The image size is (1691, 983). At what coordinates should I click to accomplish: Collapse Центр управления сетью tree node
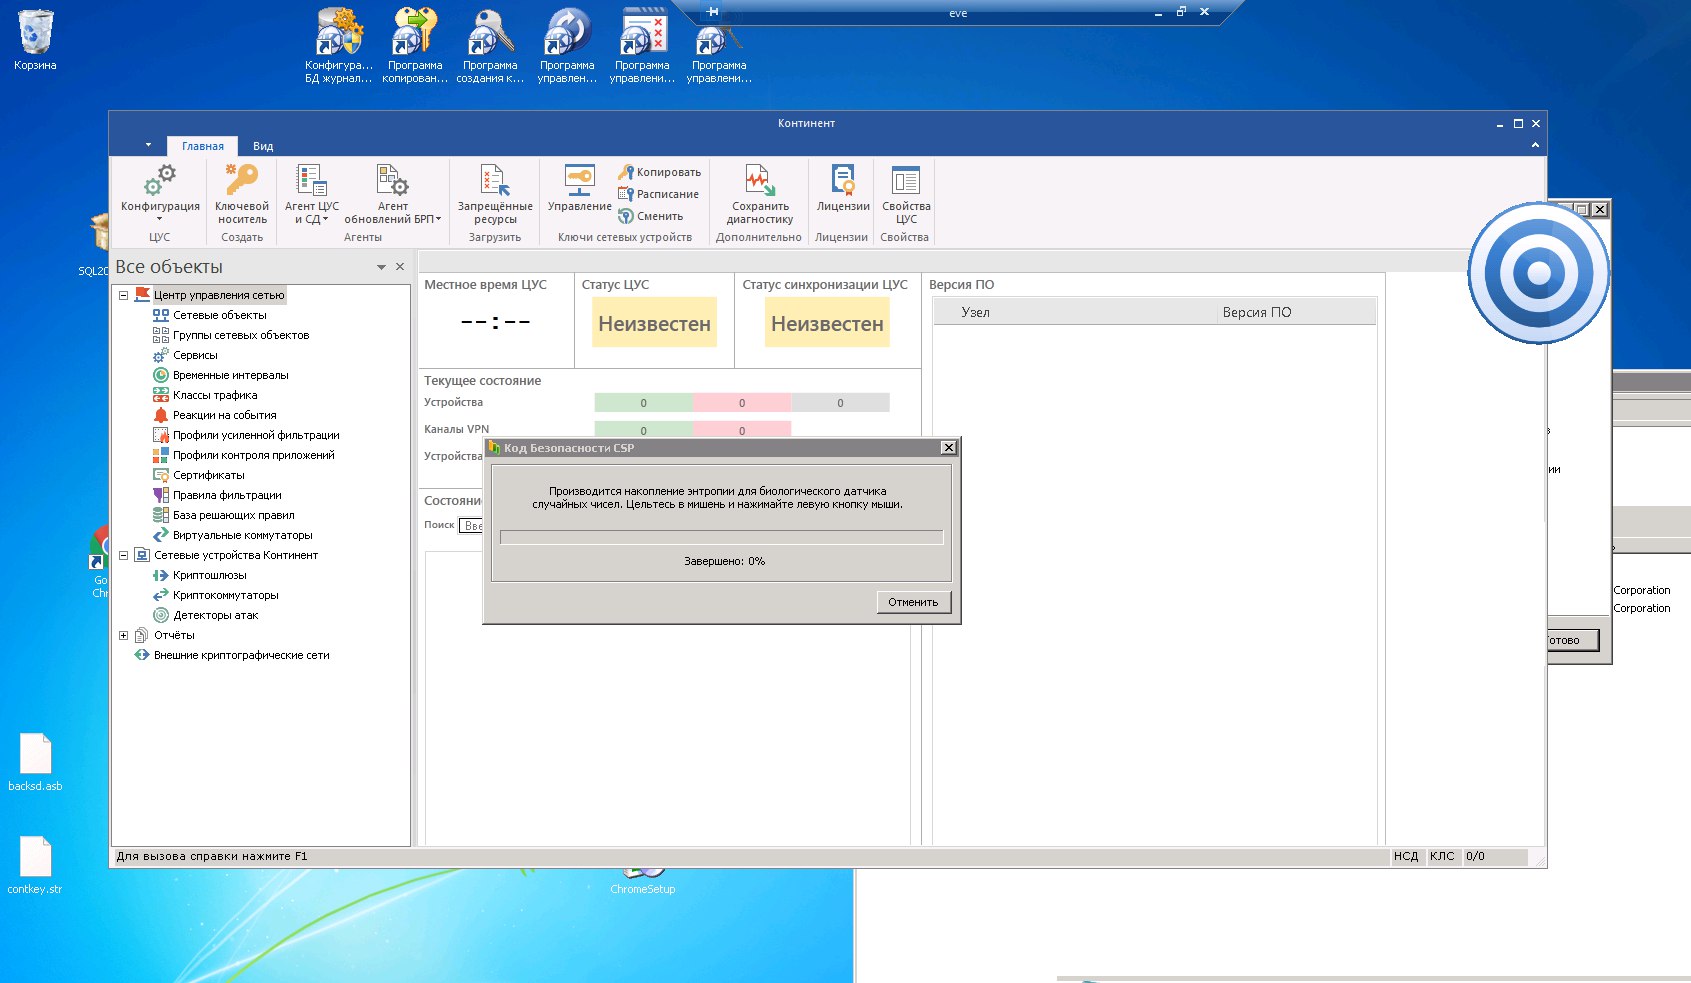[x=124, y=295]
